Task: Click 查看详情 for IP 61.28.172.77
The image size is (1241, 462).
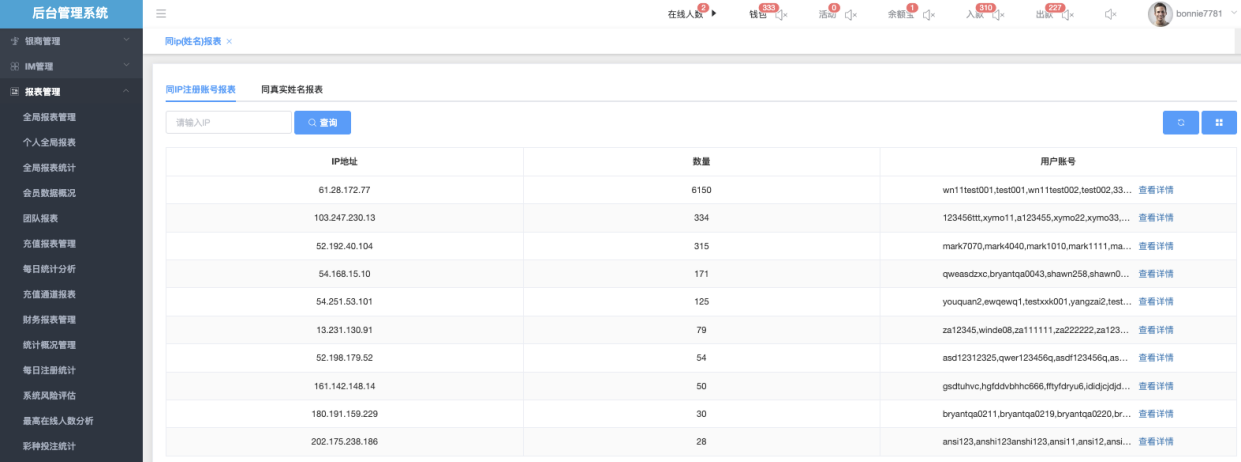Action: [1155, 190]
